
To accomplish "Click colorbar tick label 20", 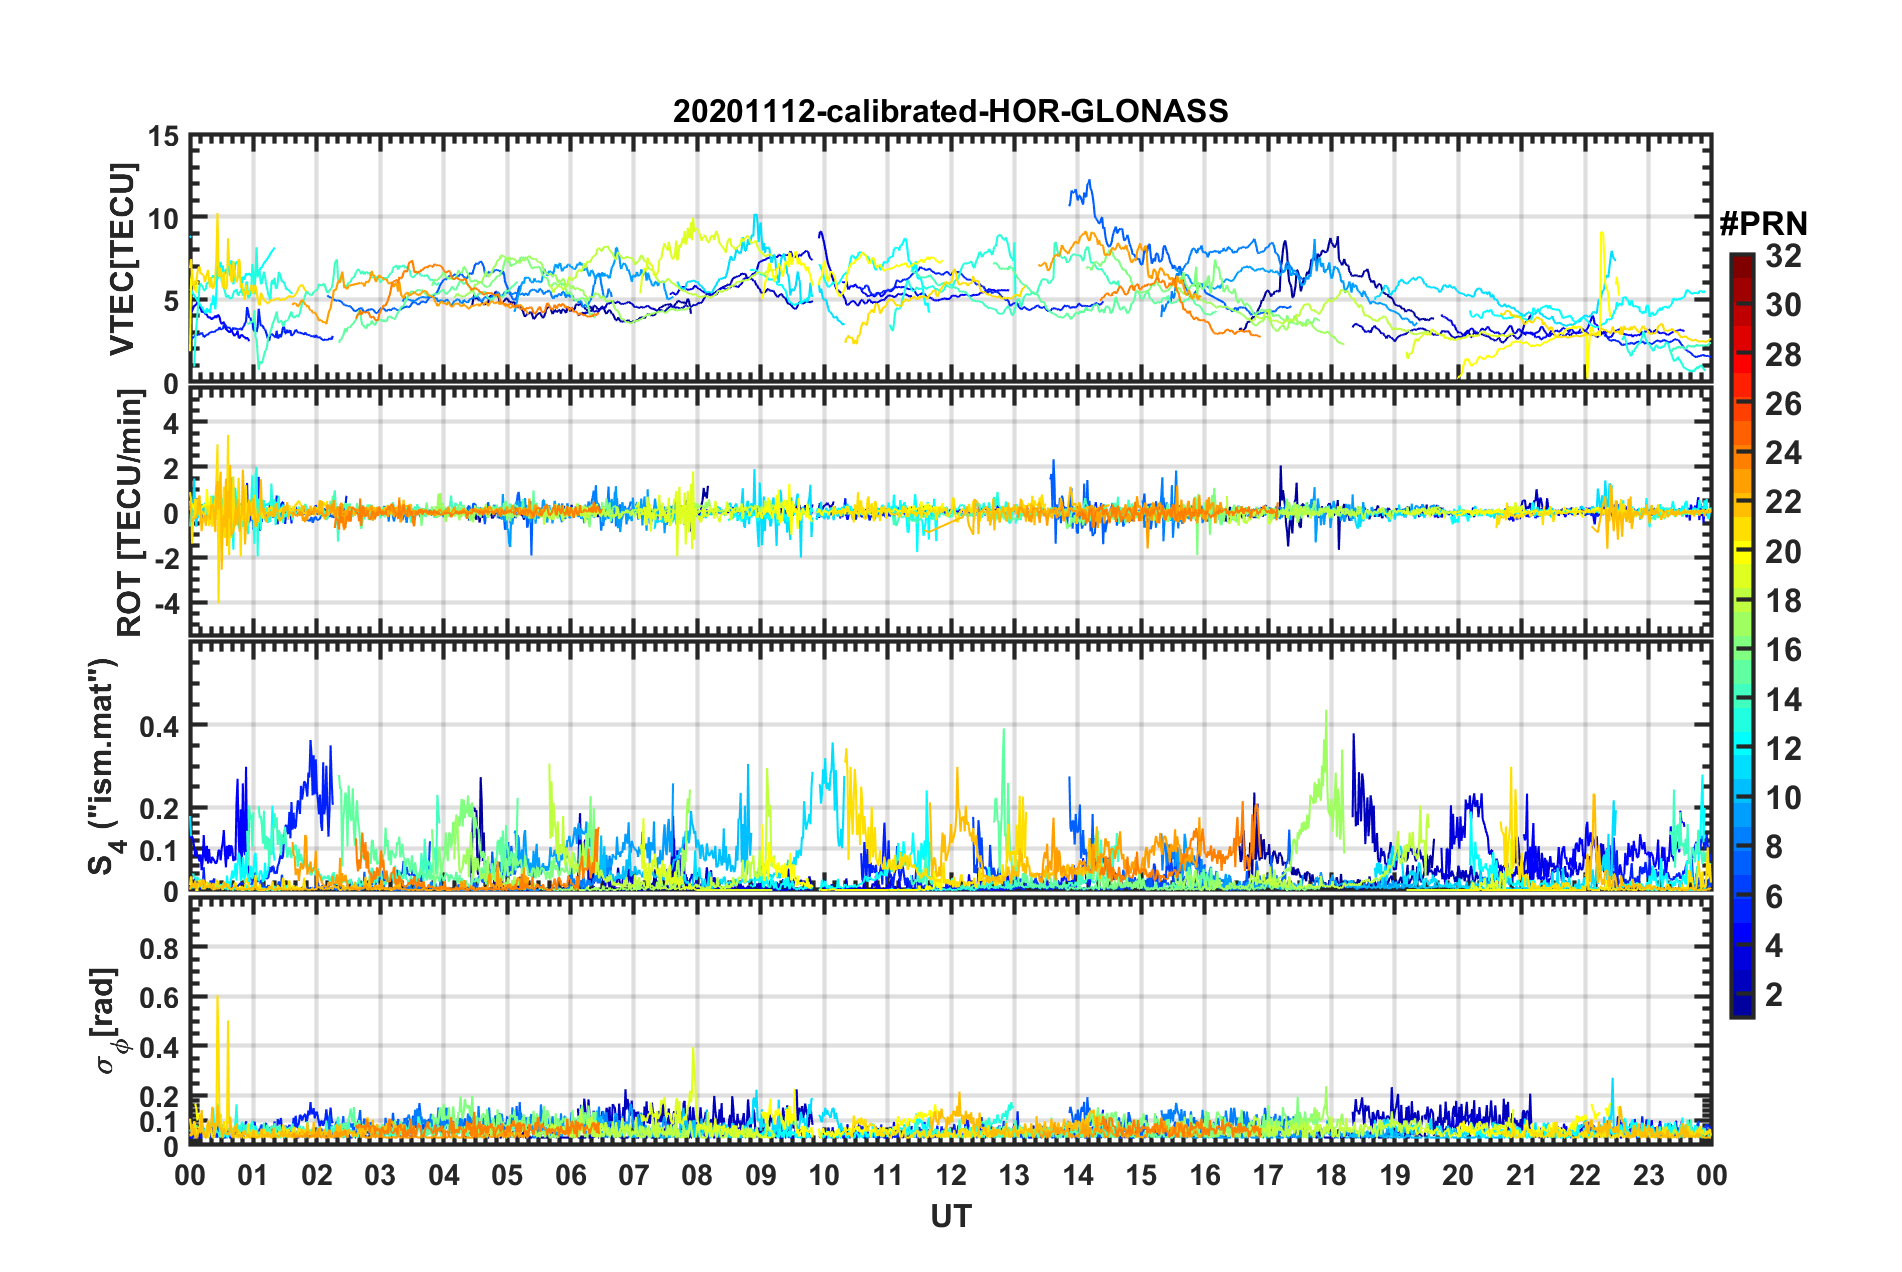I will [x=1783, y=552].
